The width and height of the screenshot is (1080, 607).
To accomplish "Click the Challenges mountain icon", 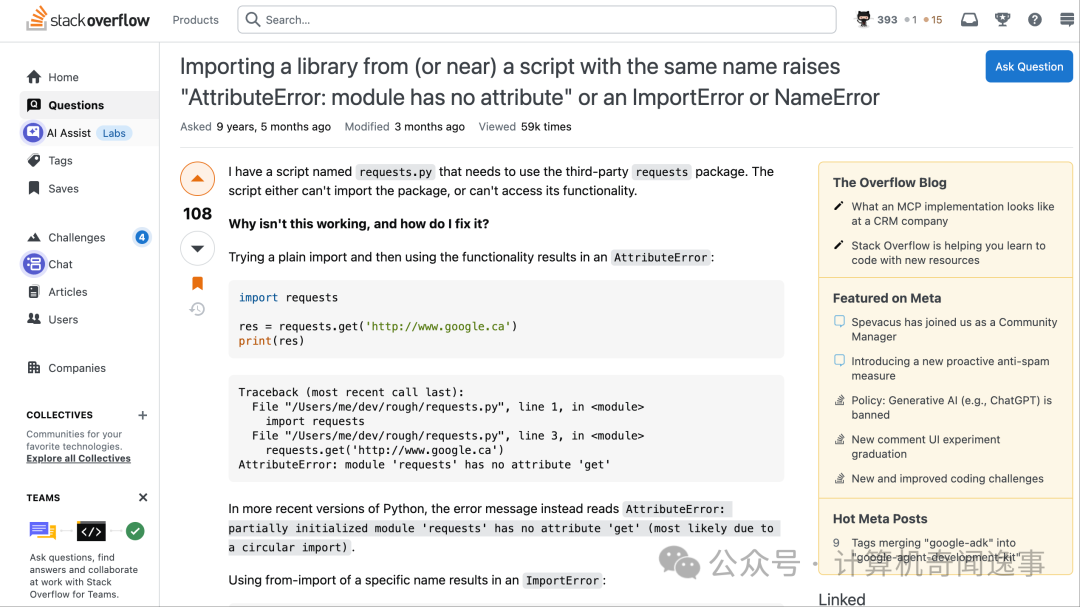I will click(x=34, y=237).
